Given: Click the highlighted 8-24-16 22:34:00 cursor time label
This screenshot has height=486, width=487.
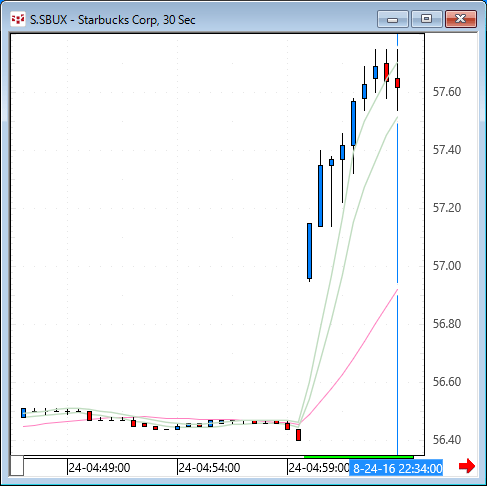Looking at the screenshot, I should [396, 468].
